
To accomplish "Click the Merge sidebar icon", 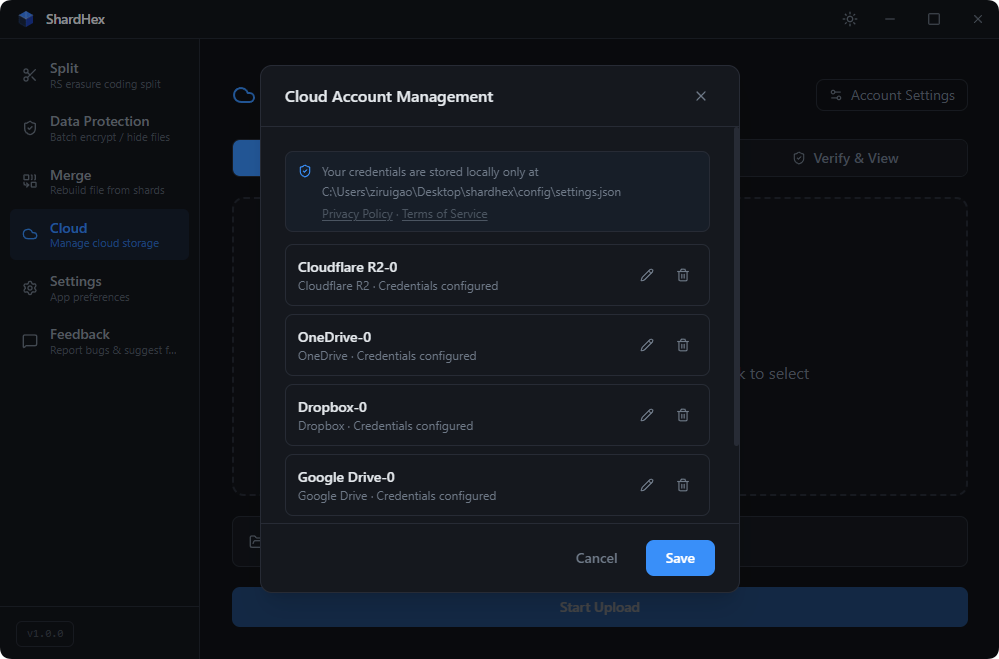I will pos(29,182).
